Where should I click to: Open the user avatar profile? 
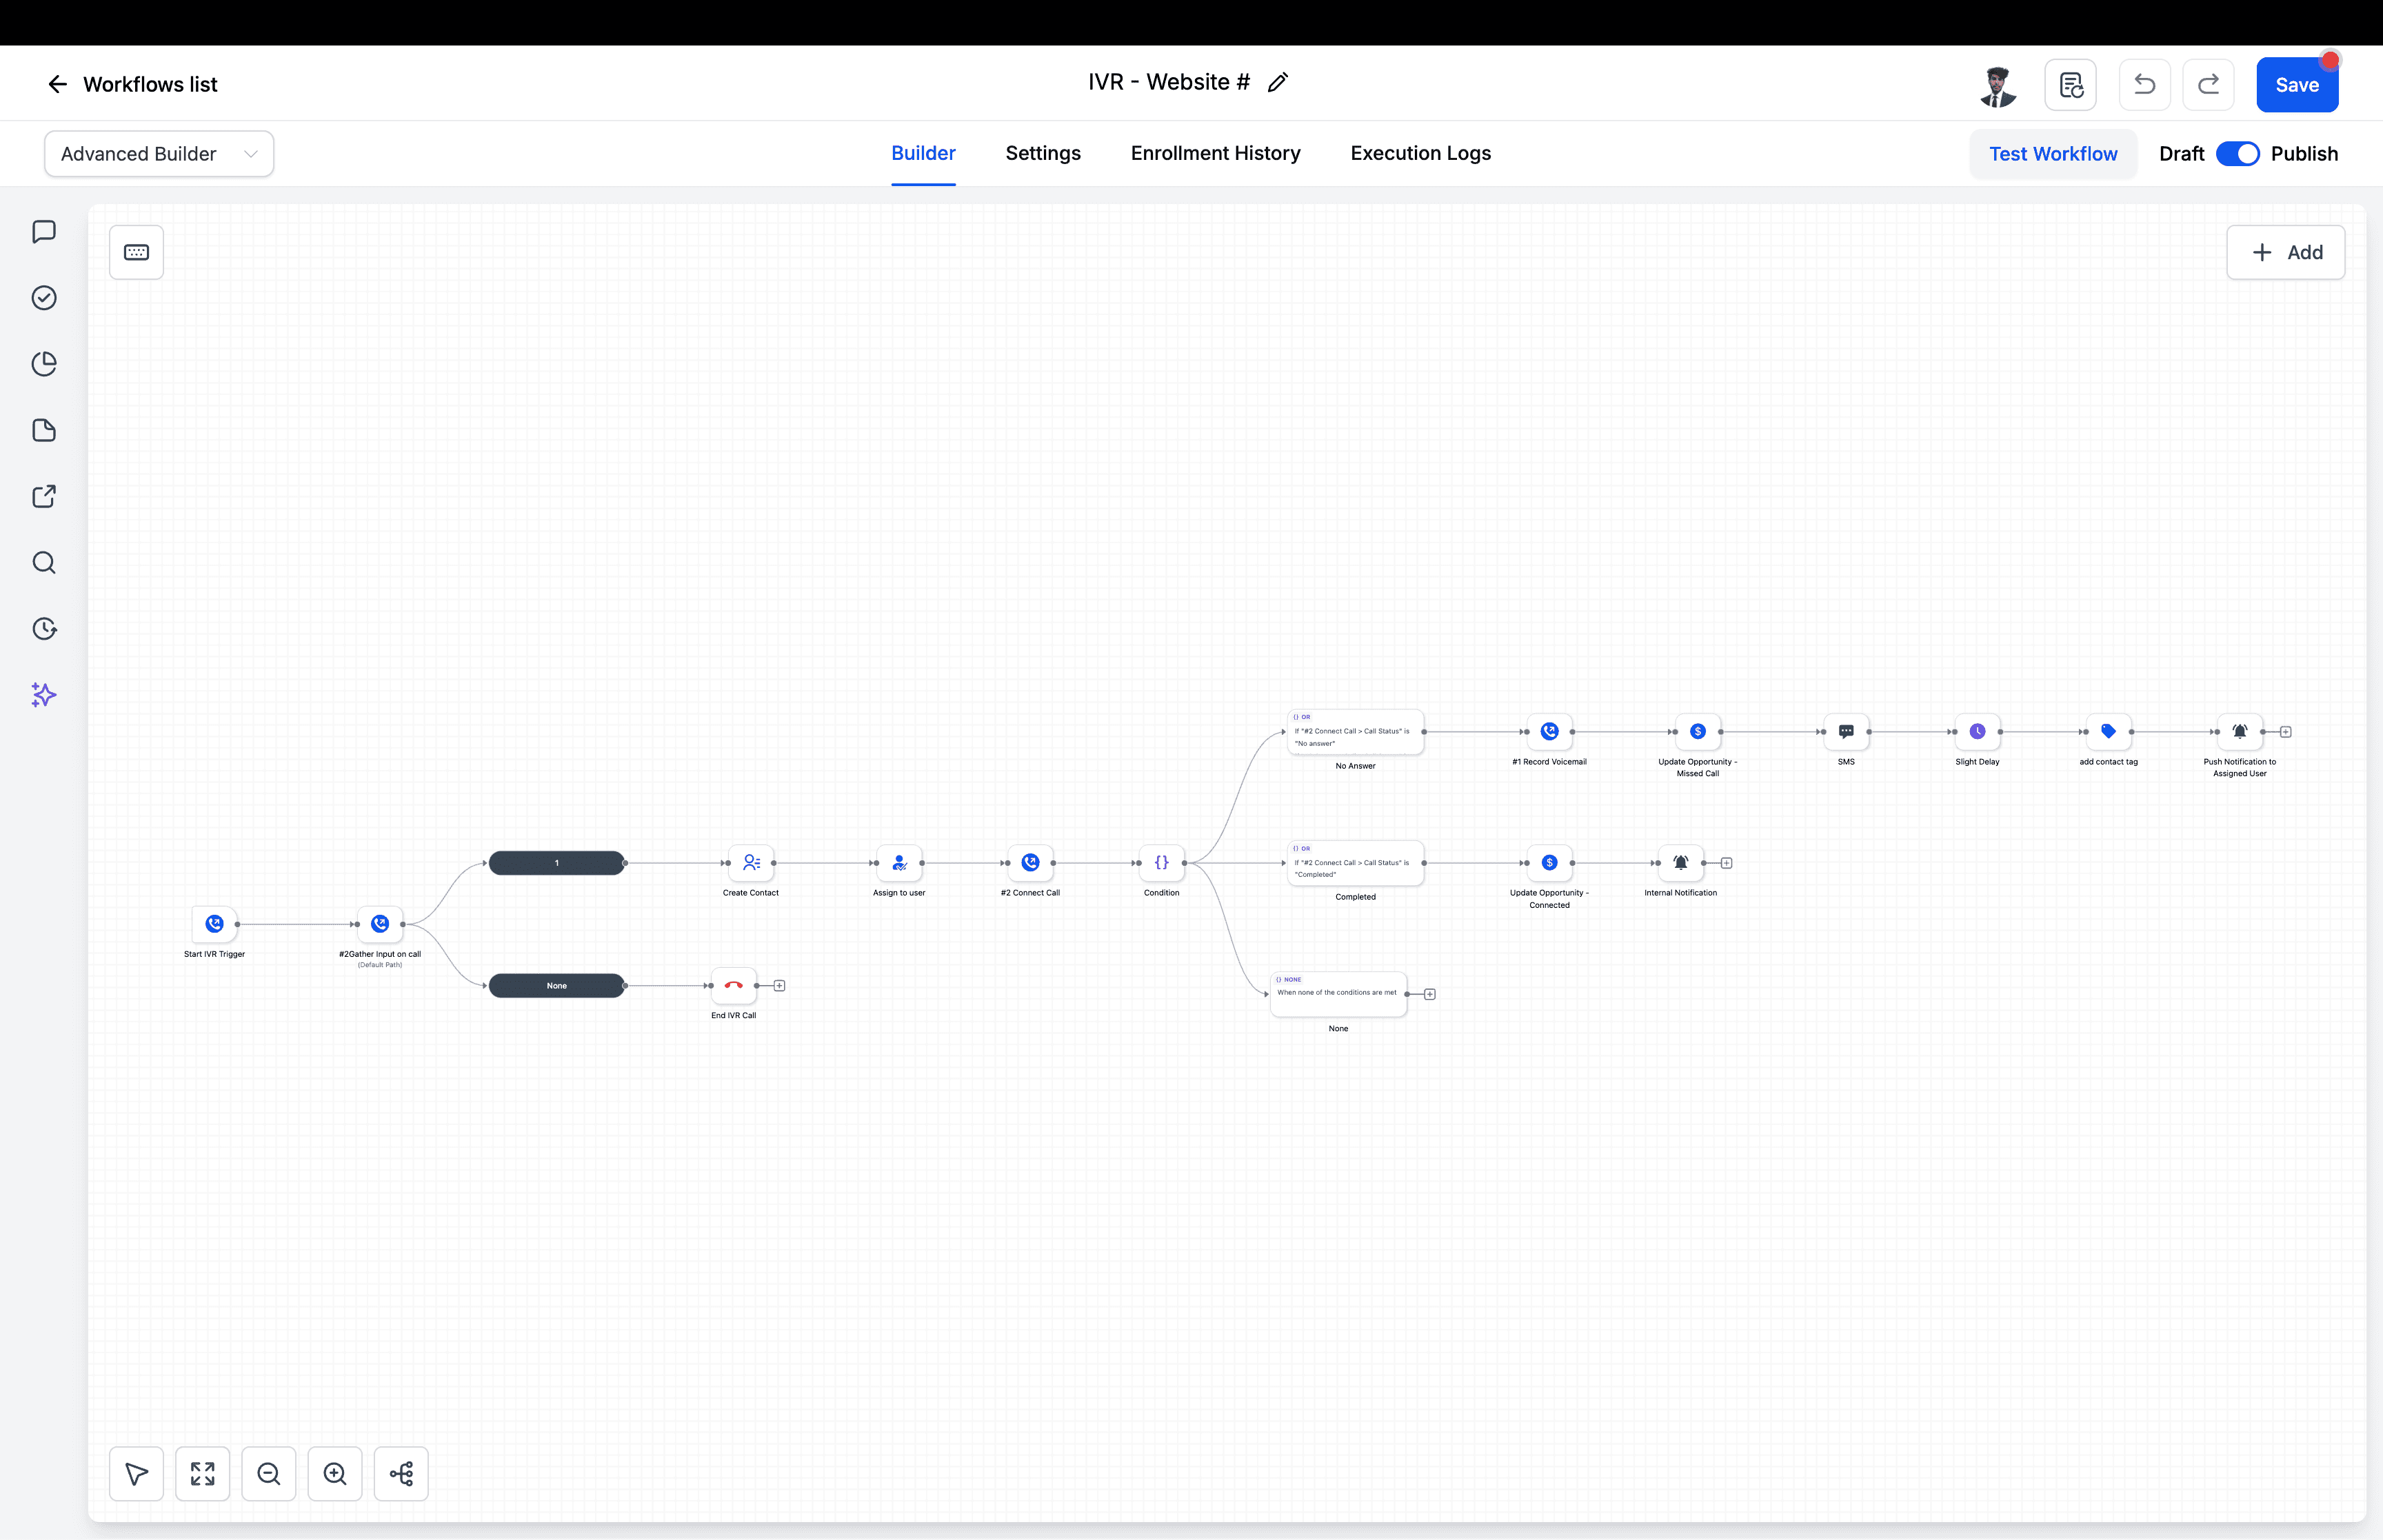pos(1997,86)
